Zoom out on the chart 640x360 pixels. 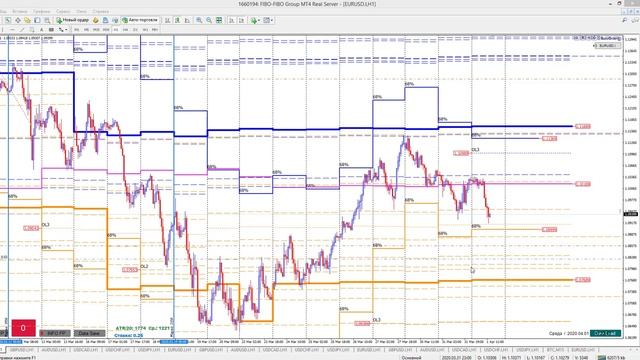pyautogui.click(x=209, y=20)
